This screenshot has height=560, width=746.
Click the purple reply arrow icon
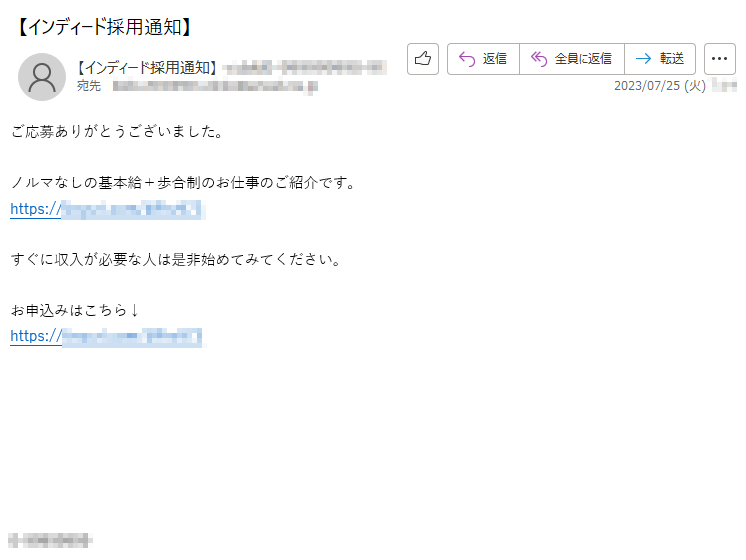(x=467, y=59)
